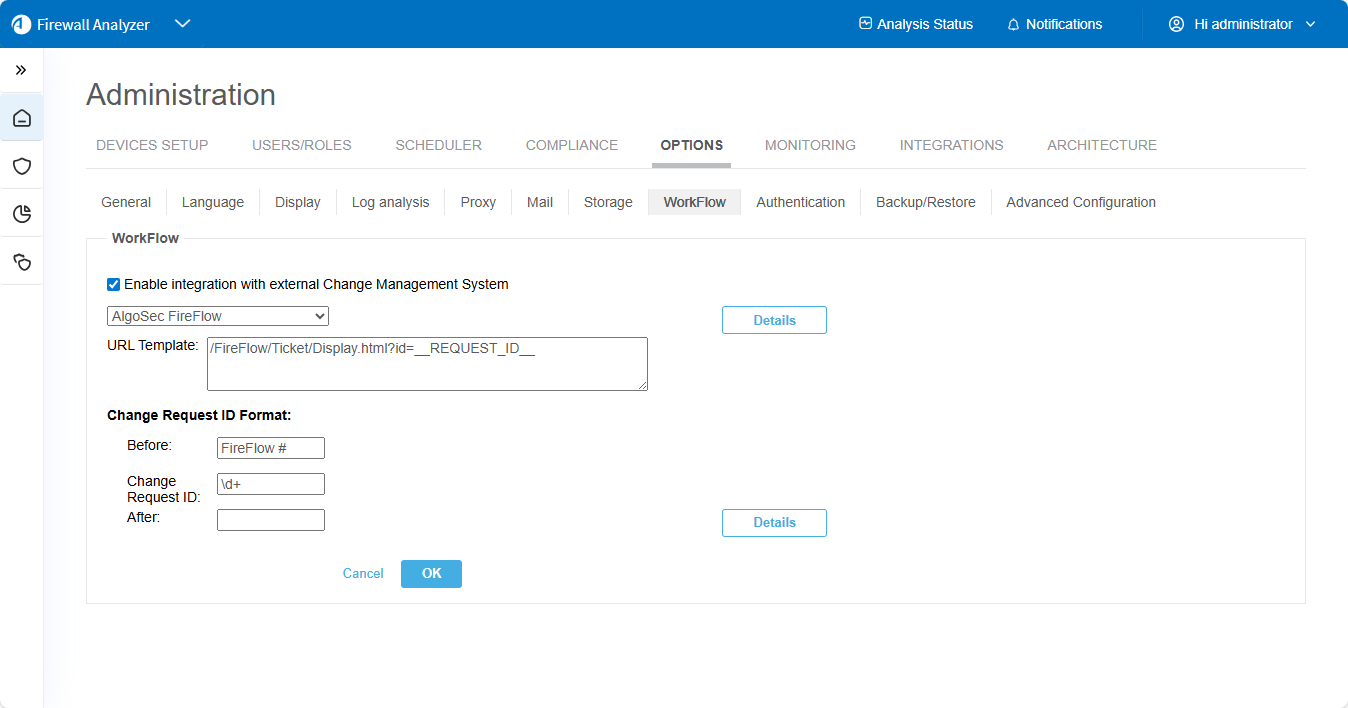The image size is (1348, 708).
Task: Open Analysis Status from top bar
Action: tap(915, 24)
